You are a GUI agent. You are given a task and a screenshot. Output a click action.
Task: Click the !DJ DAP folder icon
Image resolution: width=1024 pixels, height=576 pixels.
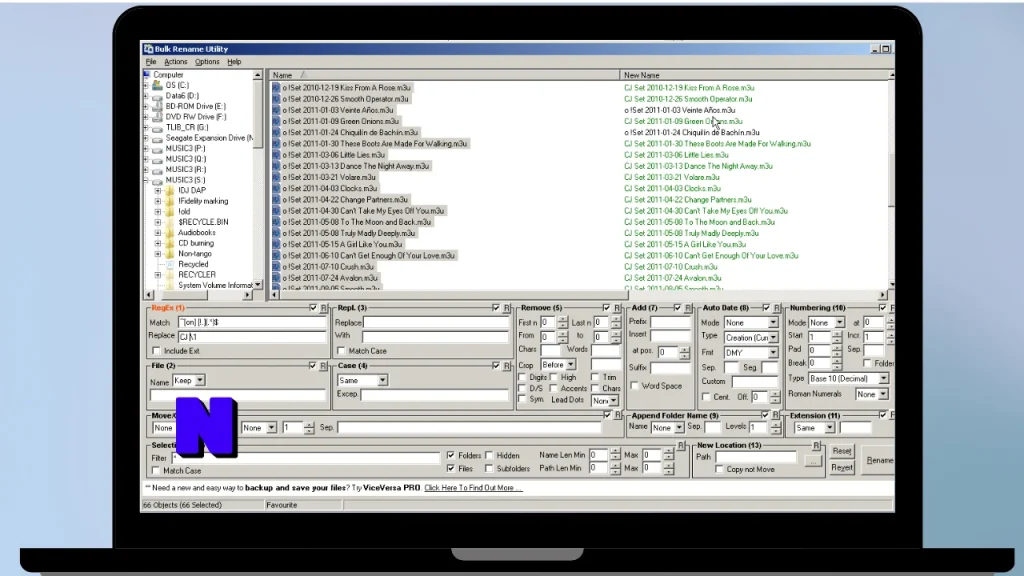click(x=170, y=191)
